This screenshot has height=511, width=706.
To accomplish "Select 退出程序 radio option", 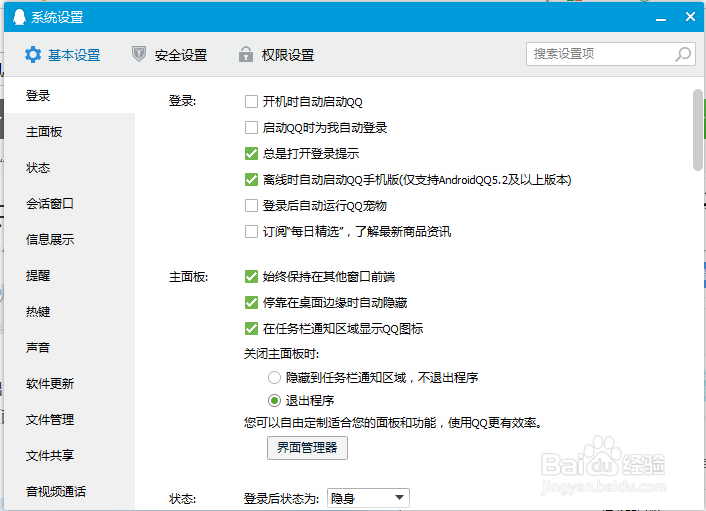I will 274,400.
